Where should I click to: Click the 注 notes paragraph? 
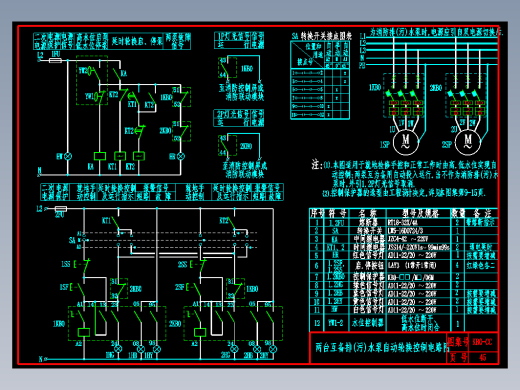[404, 178]
